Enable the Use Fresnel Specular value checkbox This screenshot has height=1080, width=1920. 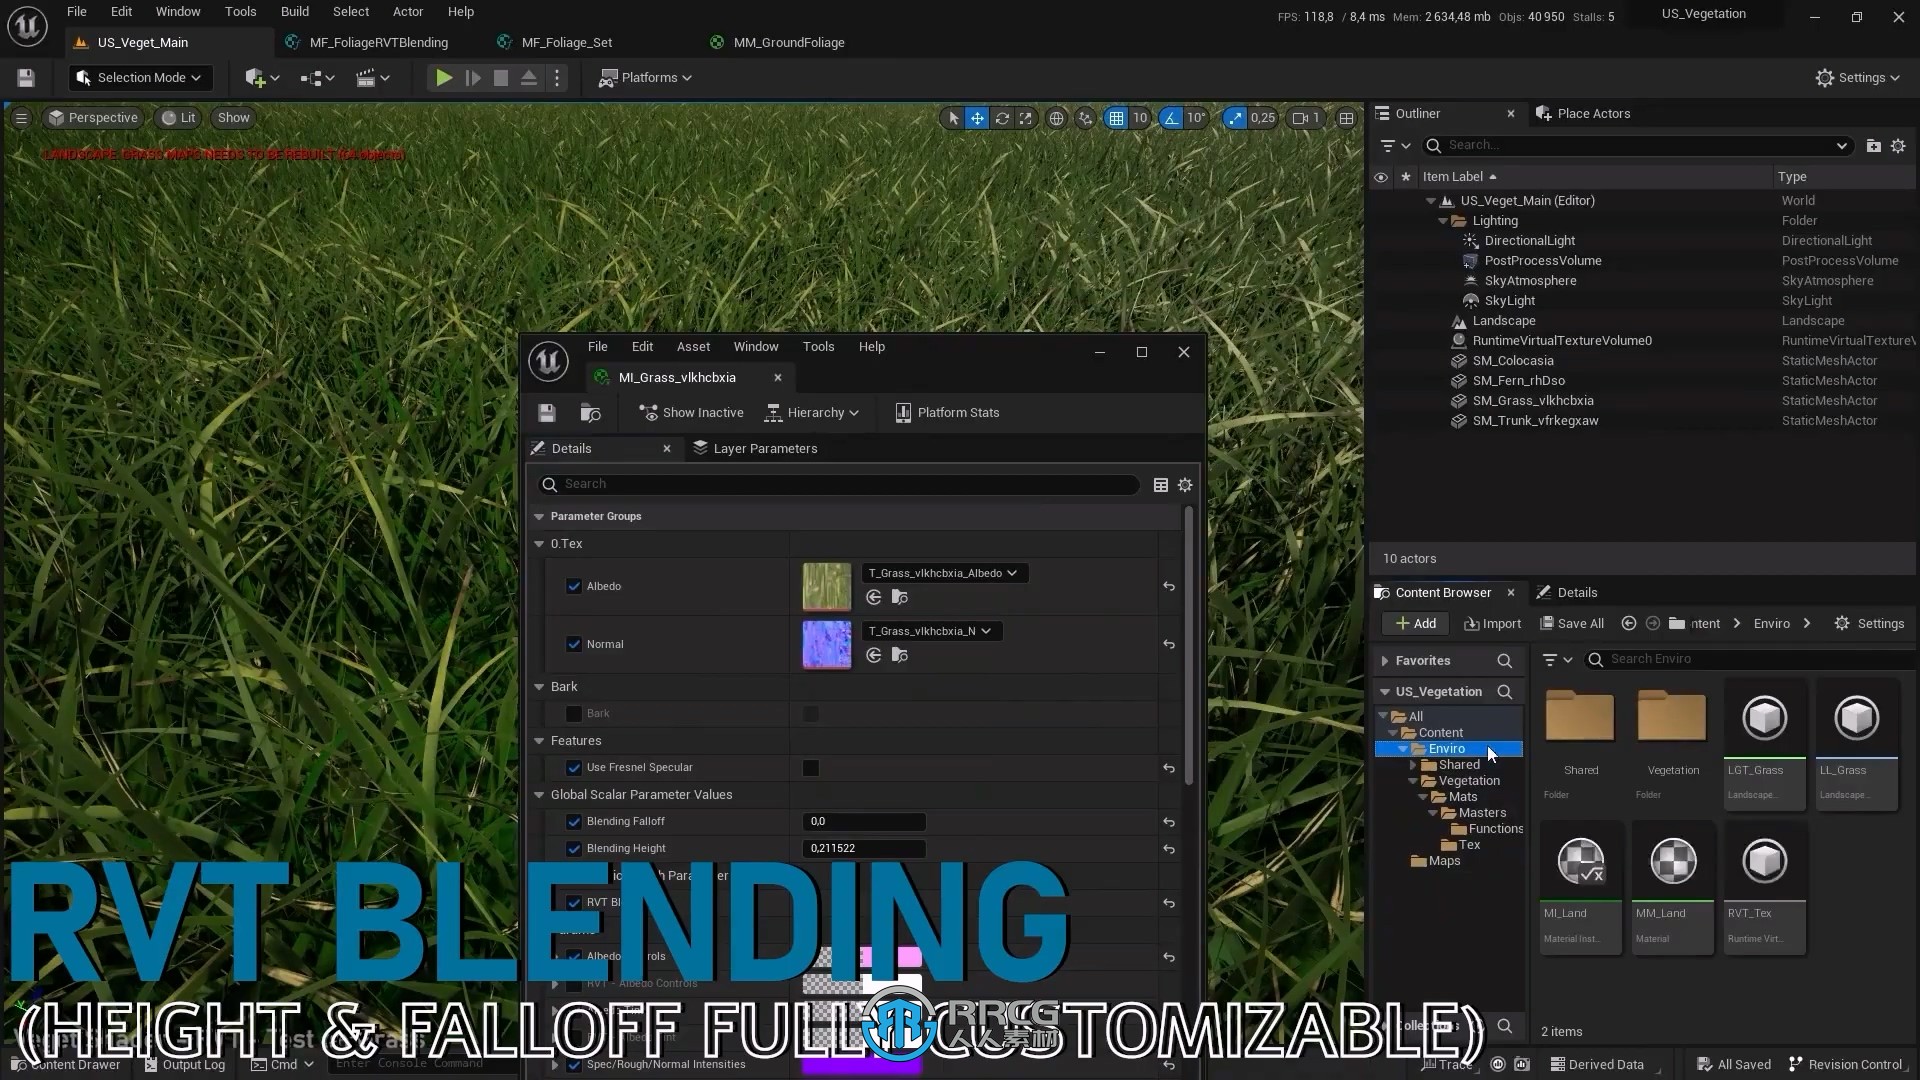(811, 768)
